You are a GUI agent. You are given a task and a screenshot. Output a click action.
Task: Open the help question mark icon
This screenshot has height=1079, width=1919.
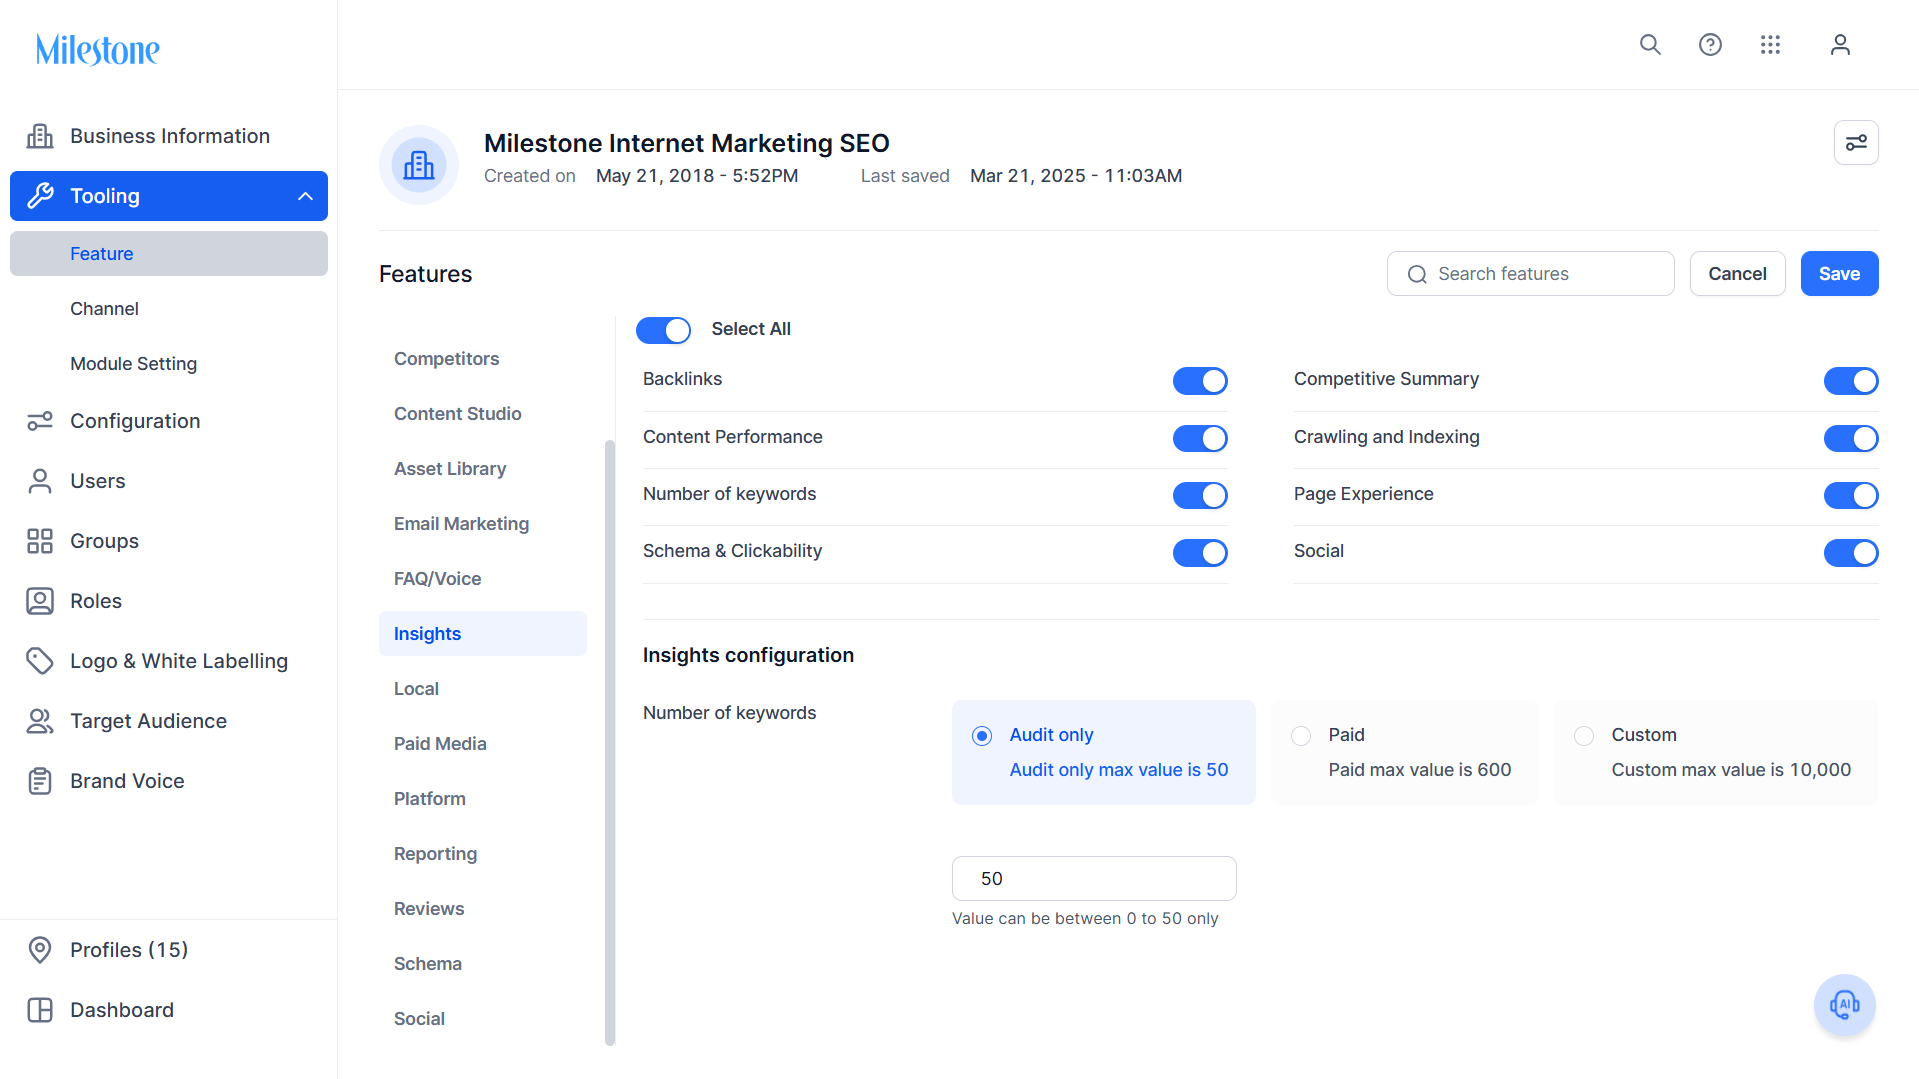[x=1710, y=45]
